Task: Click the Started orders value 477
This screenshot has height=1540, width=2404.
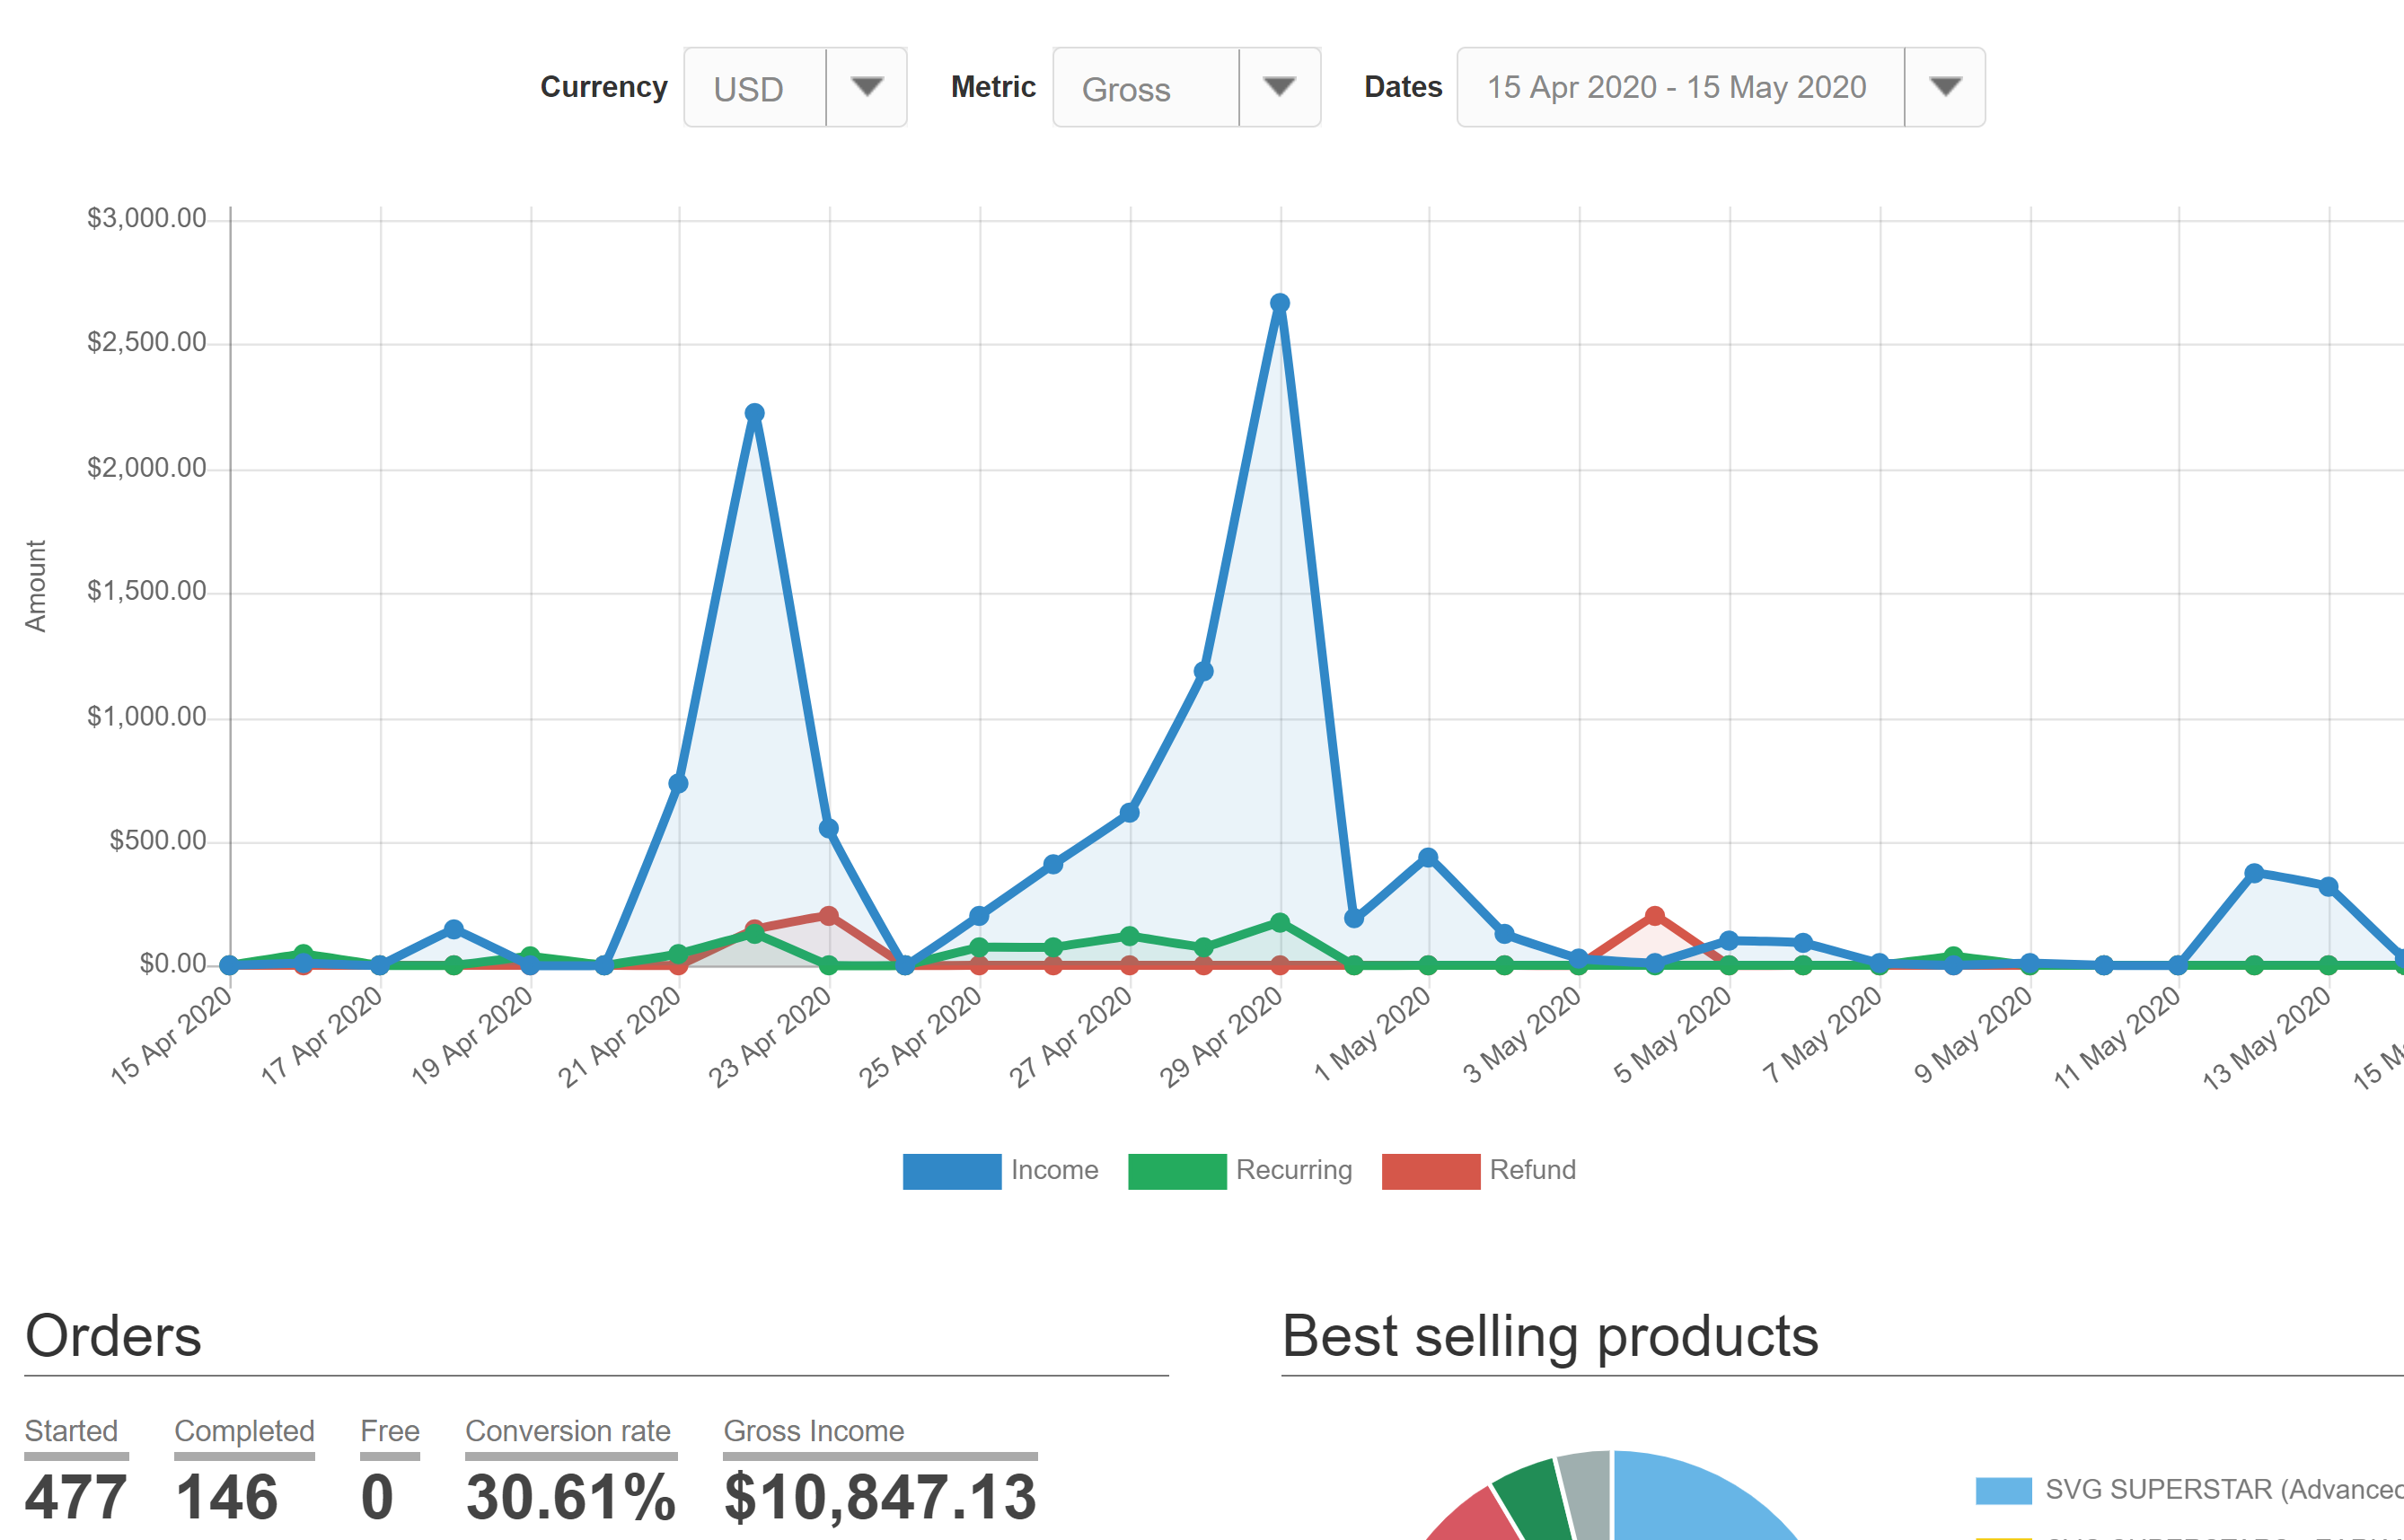Action: point(76,1497)
